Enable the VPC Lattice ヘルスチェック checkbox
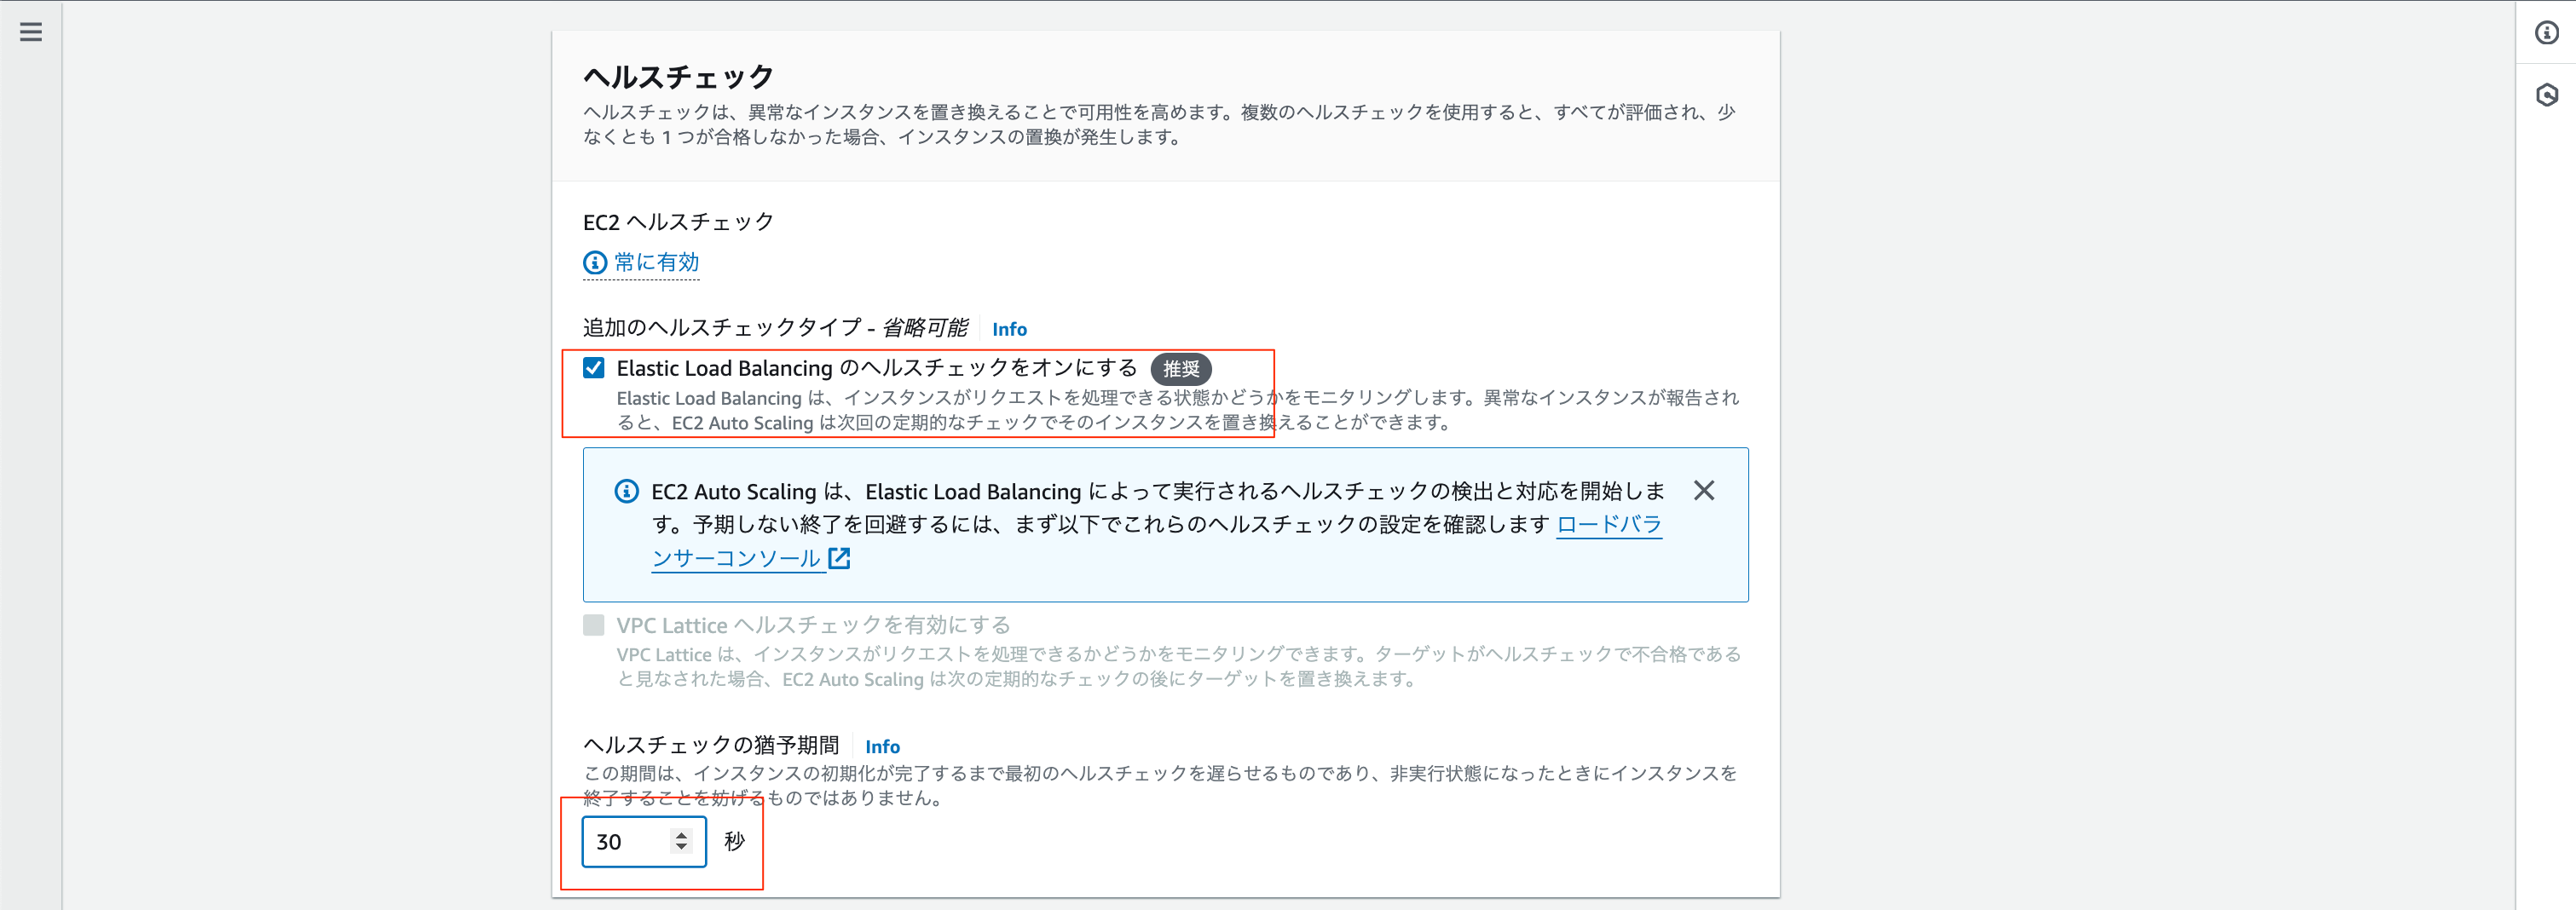 (594, 624)
